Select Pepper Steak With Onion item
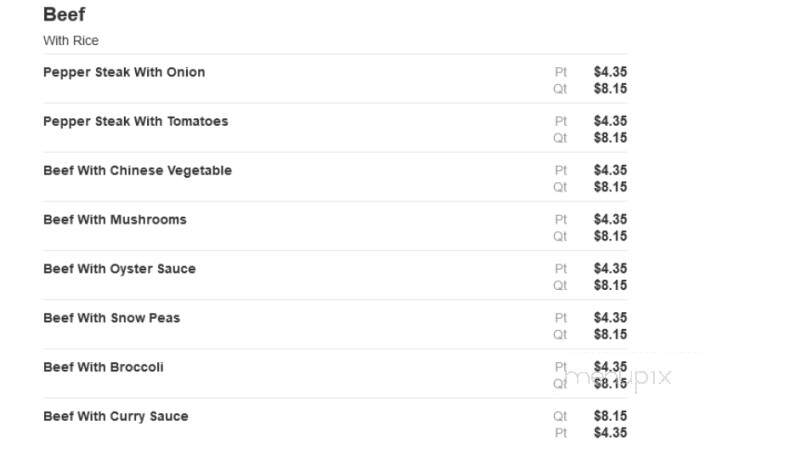This screenshot has height=460, width=797. [124, 72]
